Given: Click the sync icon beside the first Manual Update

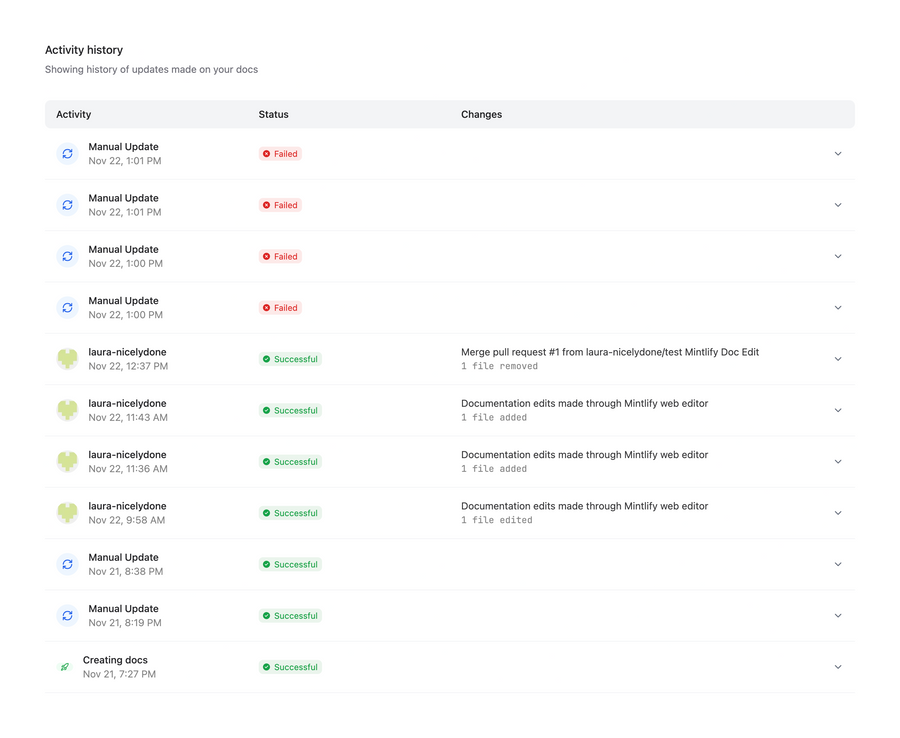Looking at the screenshot, I should pyautogui.click(x=67, y=154).
